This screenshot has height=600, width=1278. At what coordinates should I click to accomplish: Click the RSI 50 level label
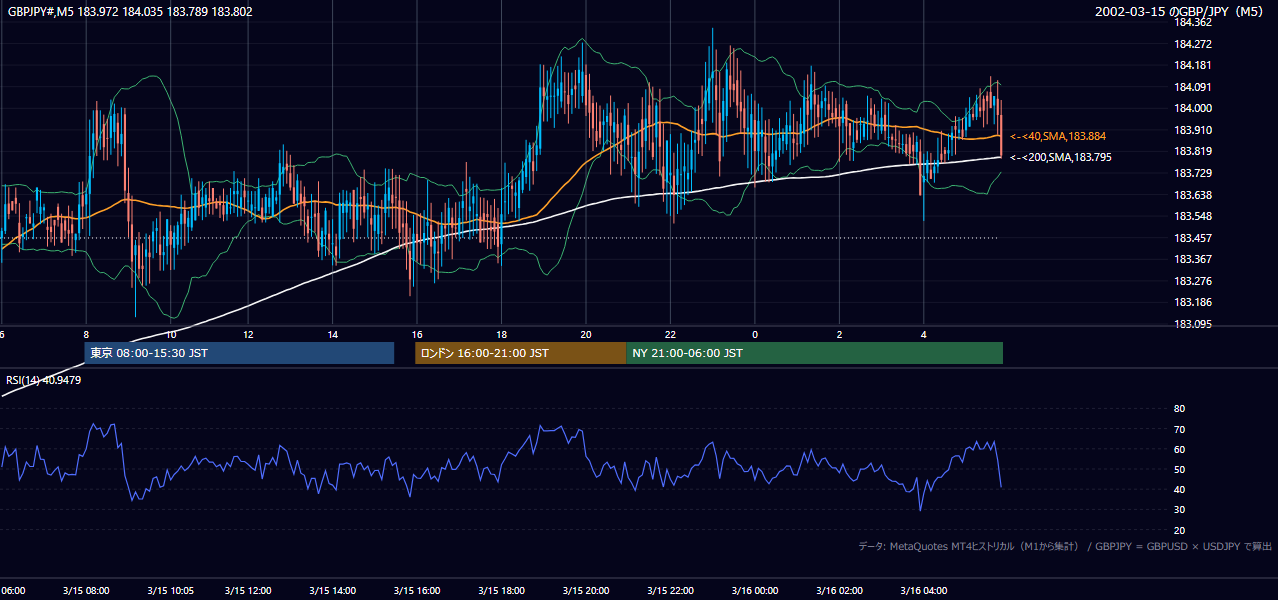pyautogui.click(x=1179, y=469)
